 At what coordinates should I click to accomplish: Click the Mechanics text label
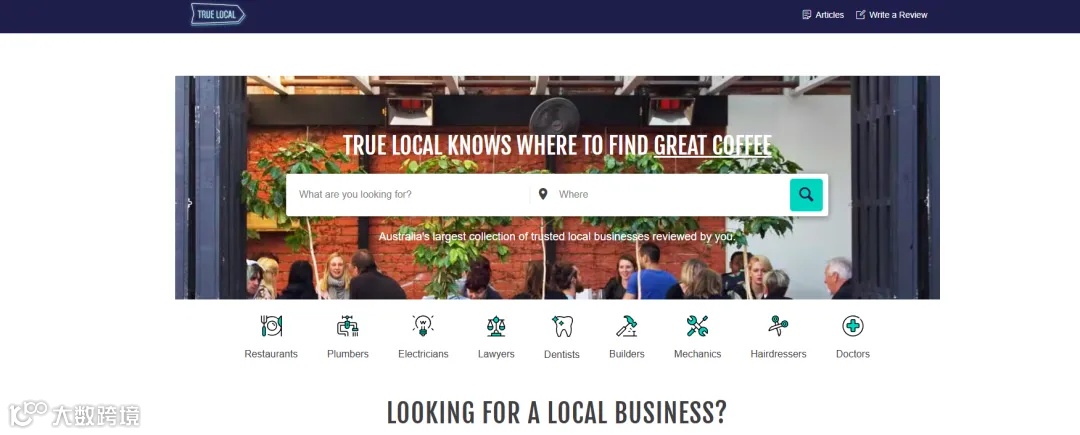(697, 354)
